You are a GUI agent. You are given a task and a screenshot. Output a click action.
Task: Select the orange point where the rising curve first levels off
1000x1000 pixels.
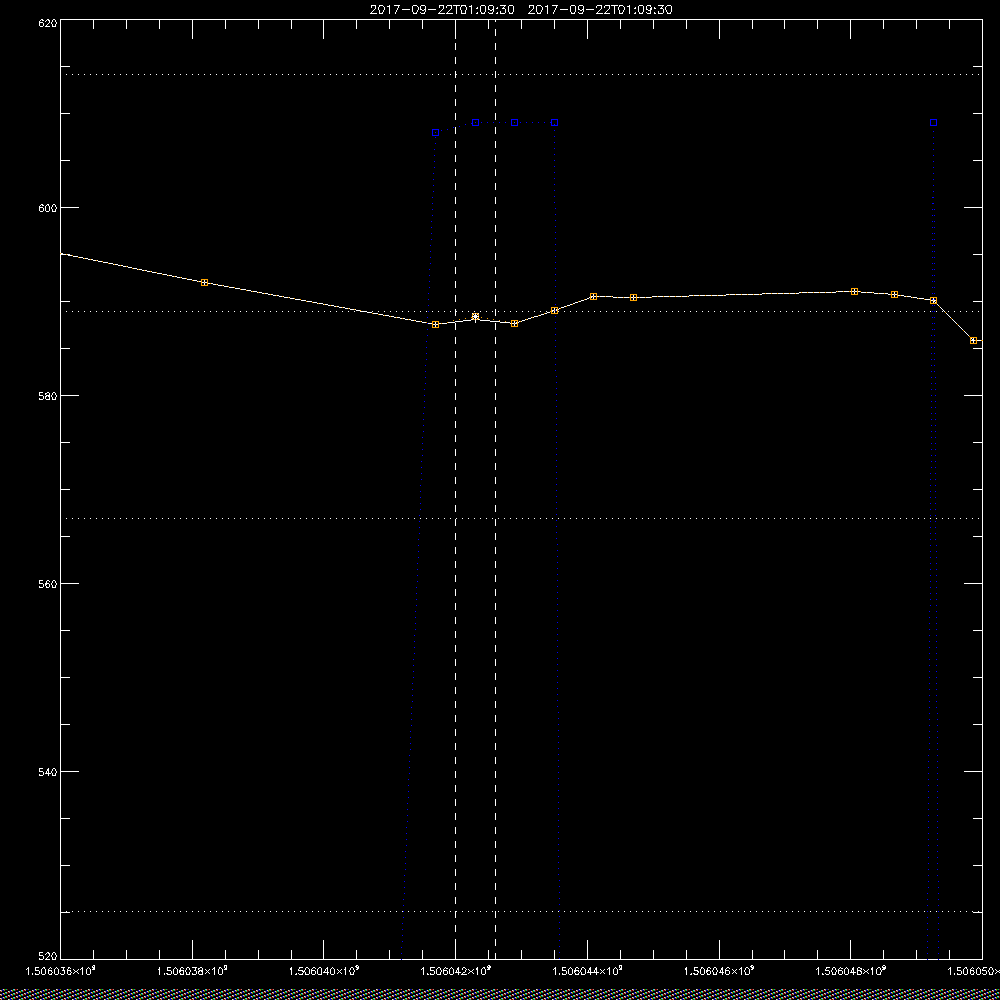594,297
